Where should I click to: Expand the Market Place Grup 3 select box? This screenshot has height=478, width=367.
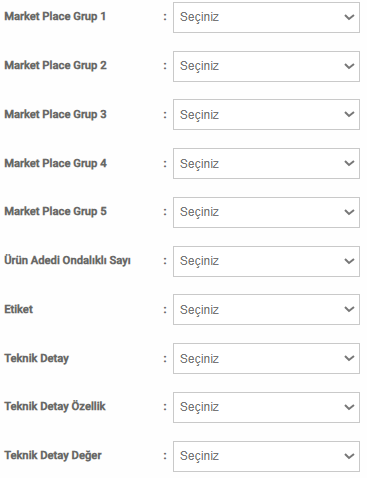click(266, 115)
